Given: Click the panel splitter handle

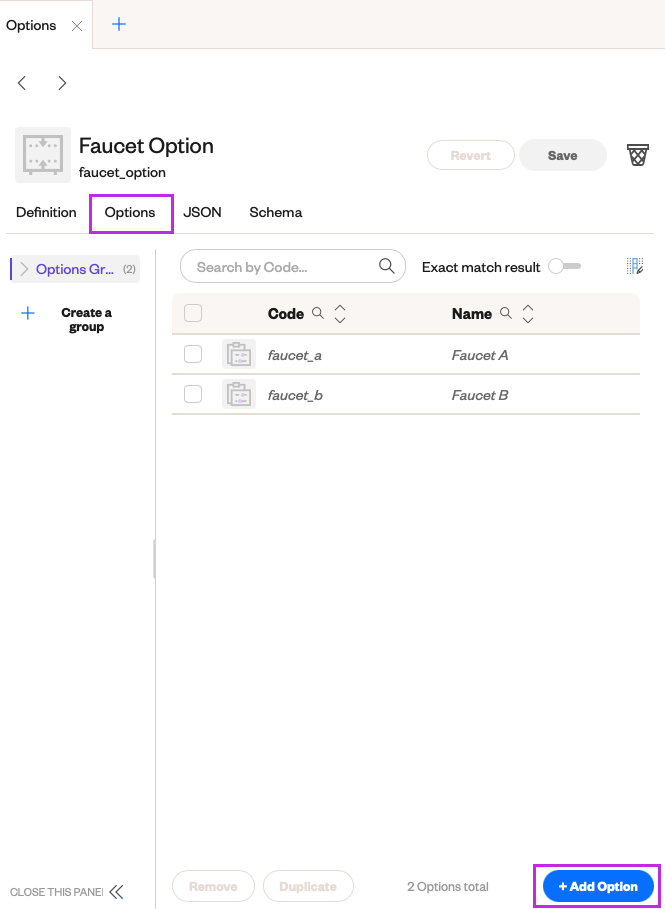Looking at the screenshot, I should pyautogui.click(x=154, y=559).
